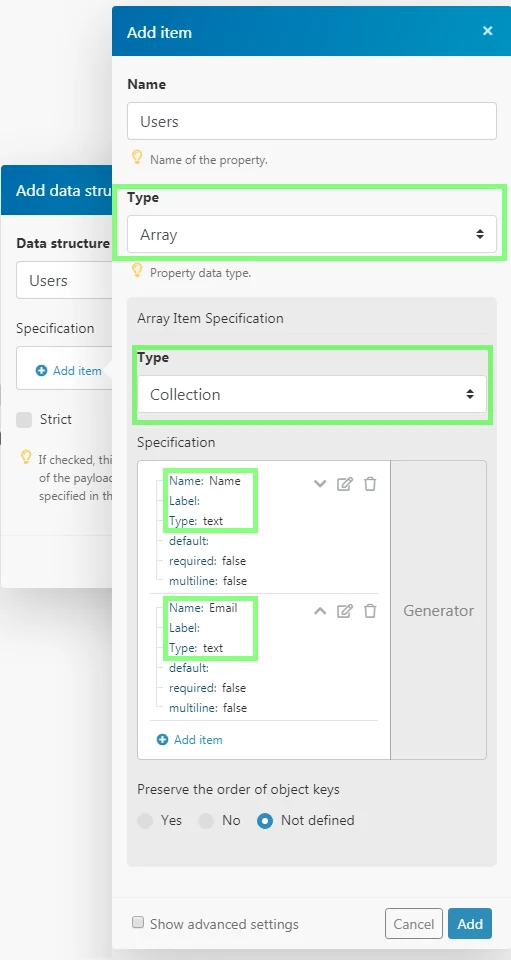The image size is (511, 960).
Task: Delete the Email item with trash icon
Action: pos(370,611)
